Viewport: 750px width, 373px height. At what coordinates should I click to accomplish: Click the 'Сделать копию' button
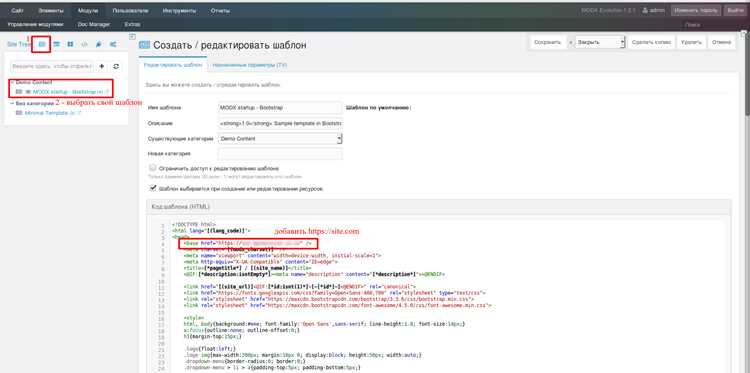(x=651, y=42)
